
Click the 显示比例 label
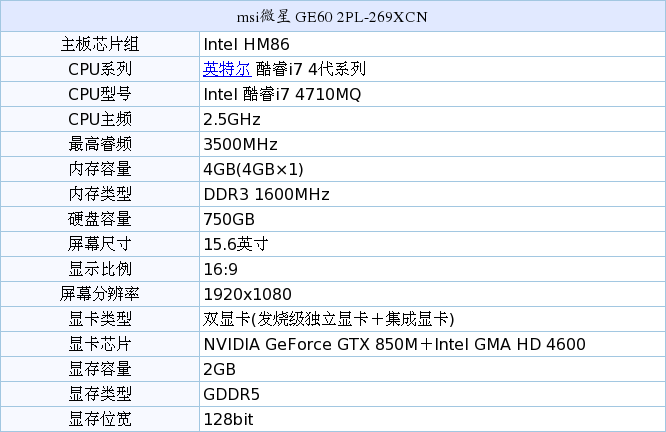coord(100,269)
